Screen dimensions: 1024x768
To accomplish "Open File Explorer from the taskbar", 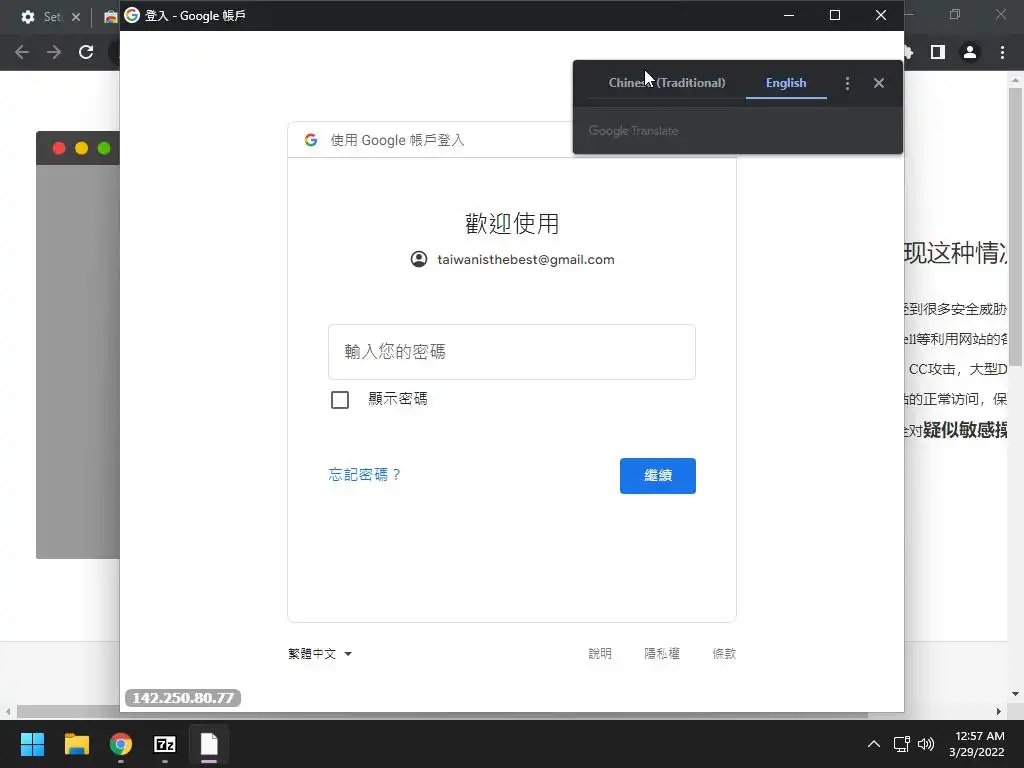I will (76, 744).
